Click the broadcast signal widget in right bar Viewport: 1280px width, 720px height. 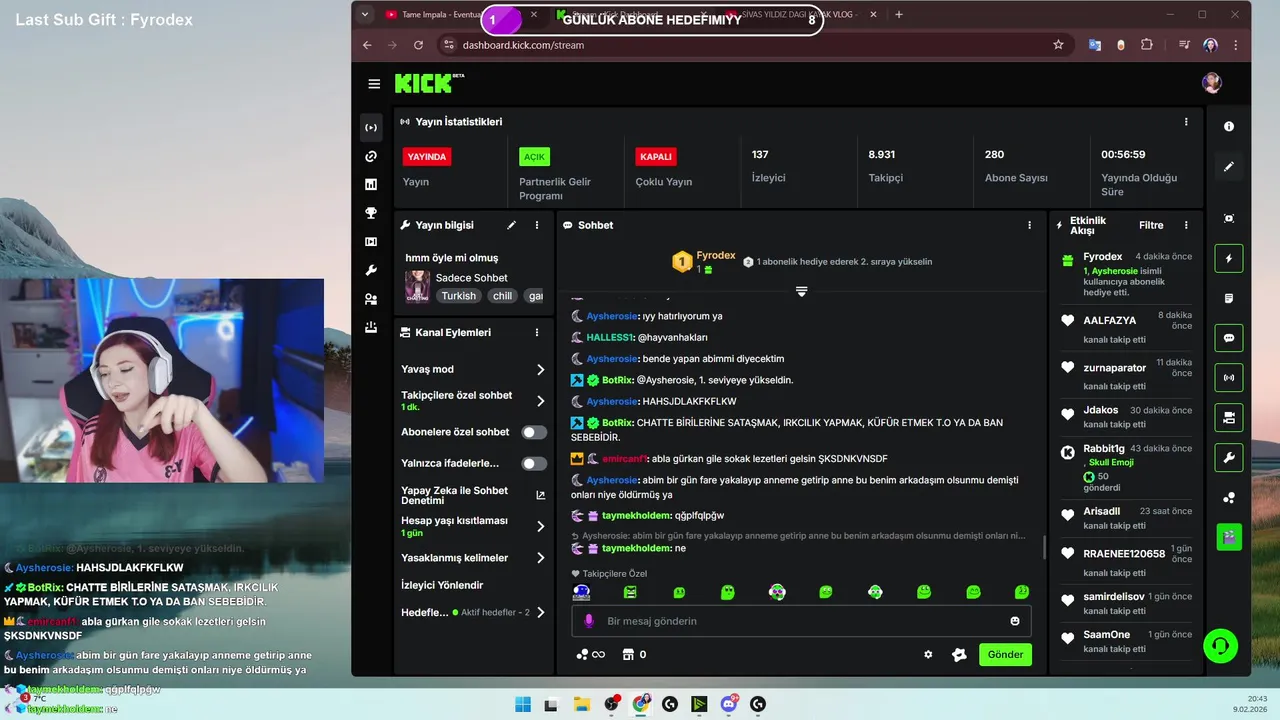tap(1229, 378)
